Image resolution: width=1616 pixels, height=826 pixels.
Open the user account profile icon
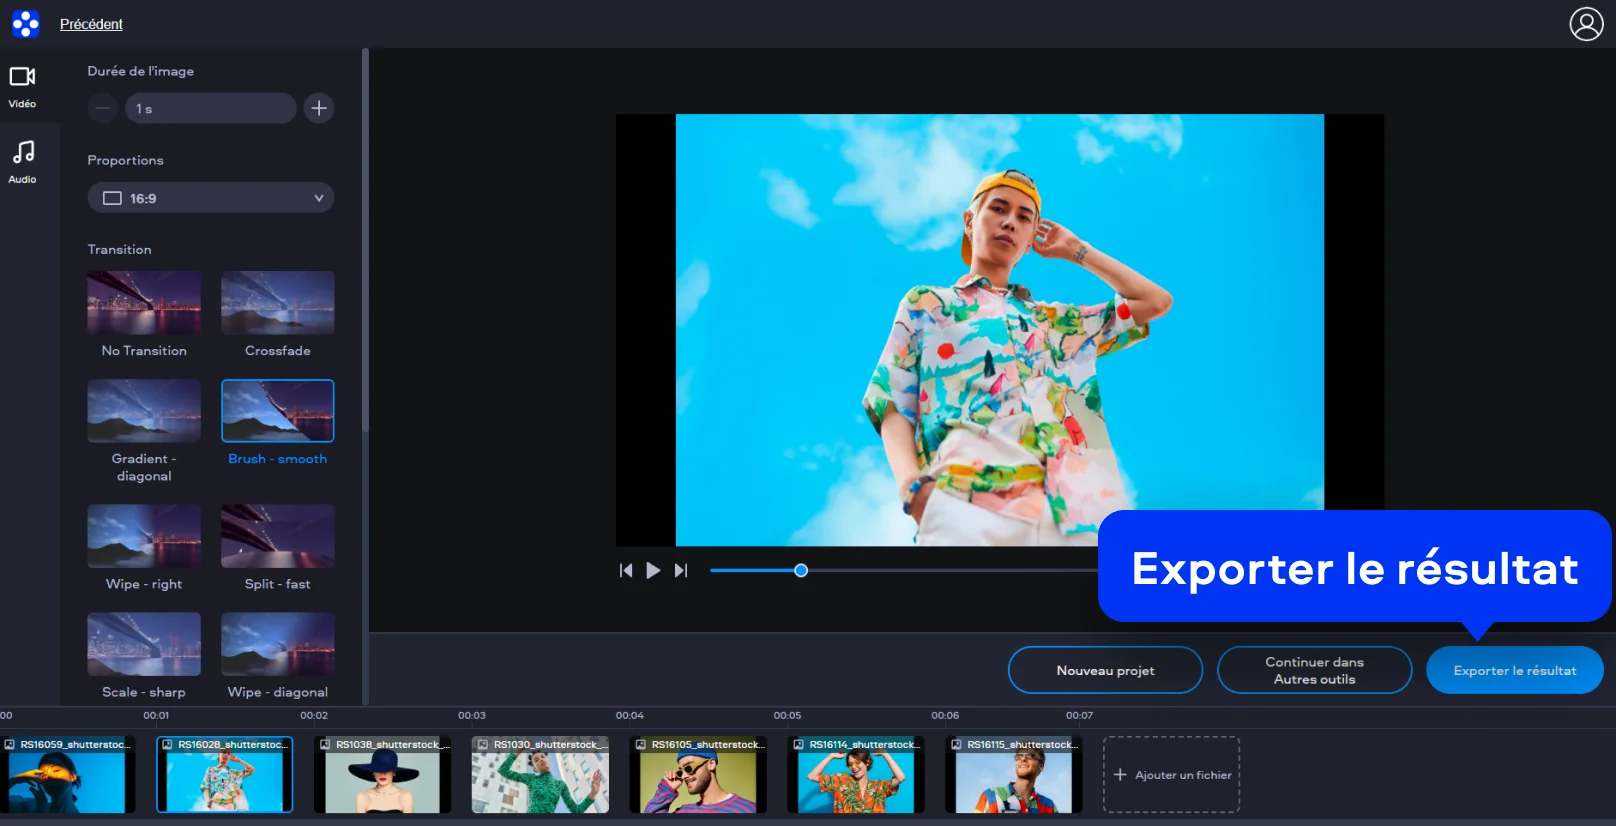point(1585,23)
